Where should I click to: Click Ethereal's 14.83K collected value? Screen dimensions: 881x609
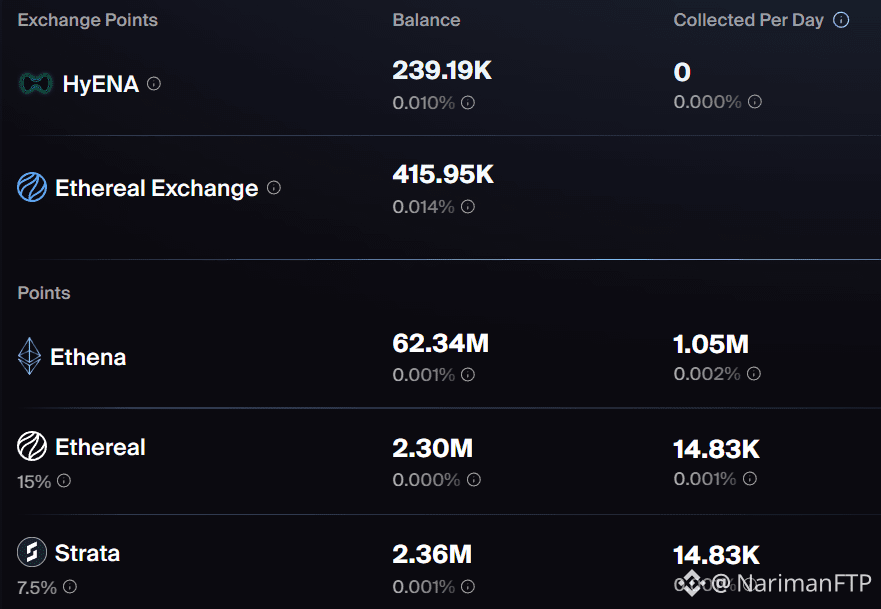[716, 449]
